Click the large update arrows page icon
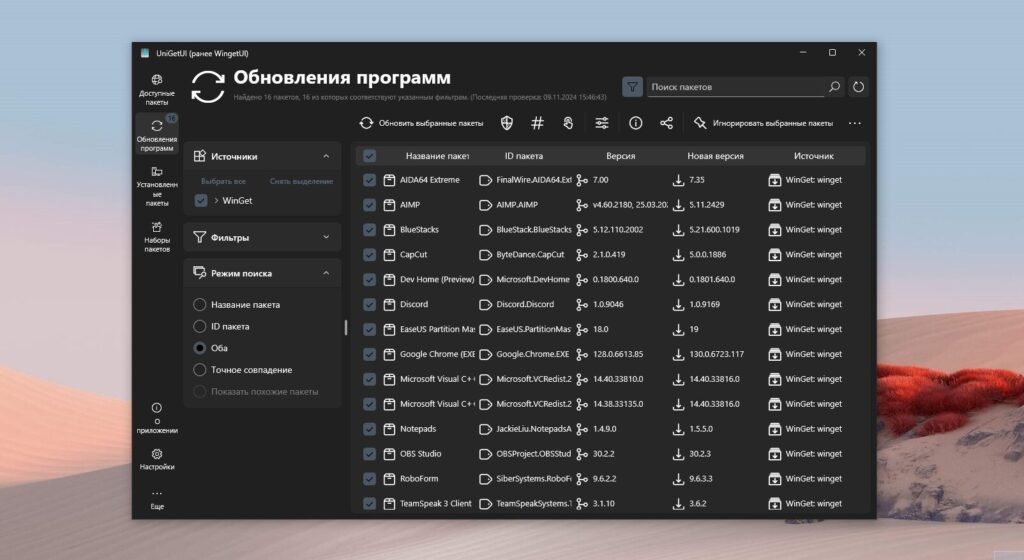1024x560 pixels. point(208,87)
